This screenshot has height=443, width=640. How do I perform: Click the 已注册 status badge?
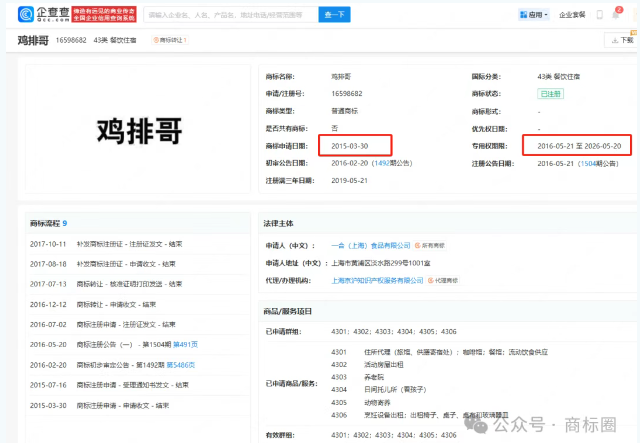tap(550, 93)
